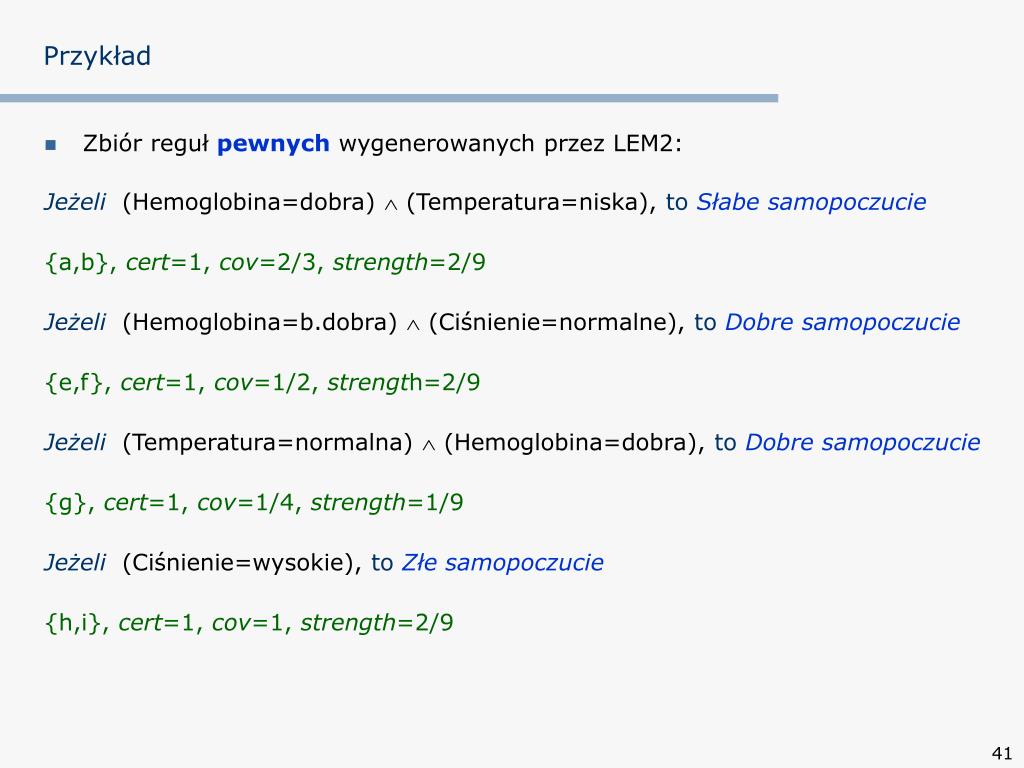Click the object set {g}
Screen dimensions: 1024x768
coord(66,503)
